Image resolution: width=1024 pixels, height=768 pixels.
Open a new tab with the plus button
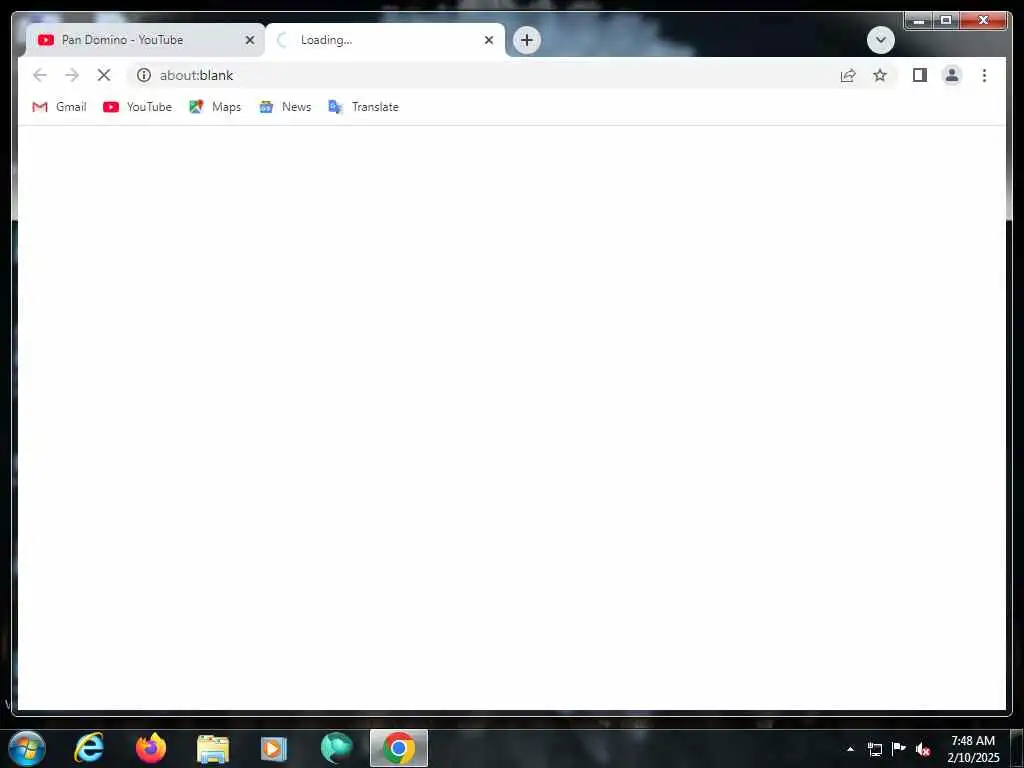[526, 40]
